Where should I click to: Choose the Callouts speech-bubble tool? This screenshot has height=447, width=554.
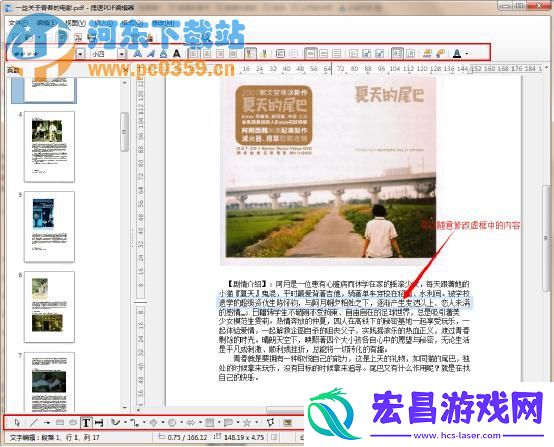(228, 422)
